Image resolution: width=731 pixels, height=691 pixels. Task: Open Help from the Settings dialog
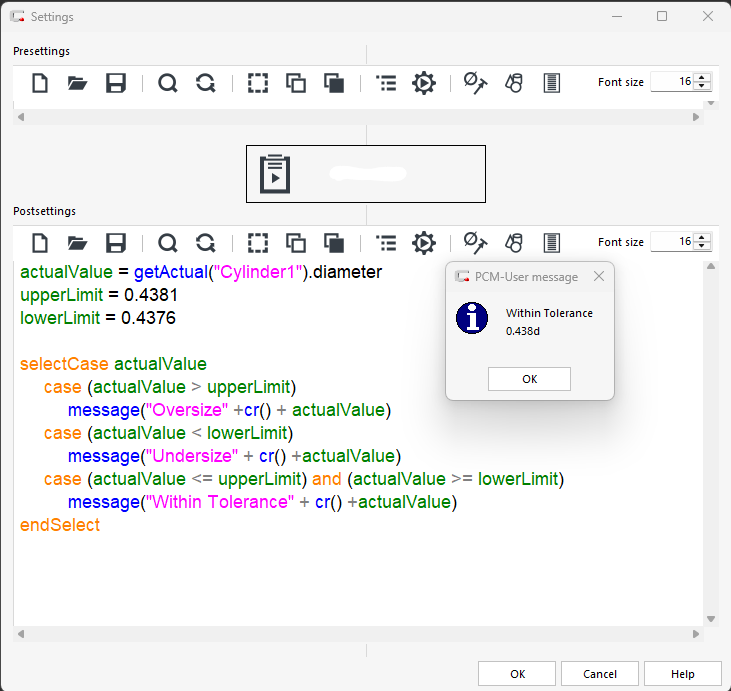(683, 674)
